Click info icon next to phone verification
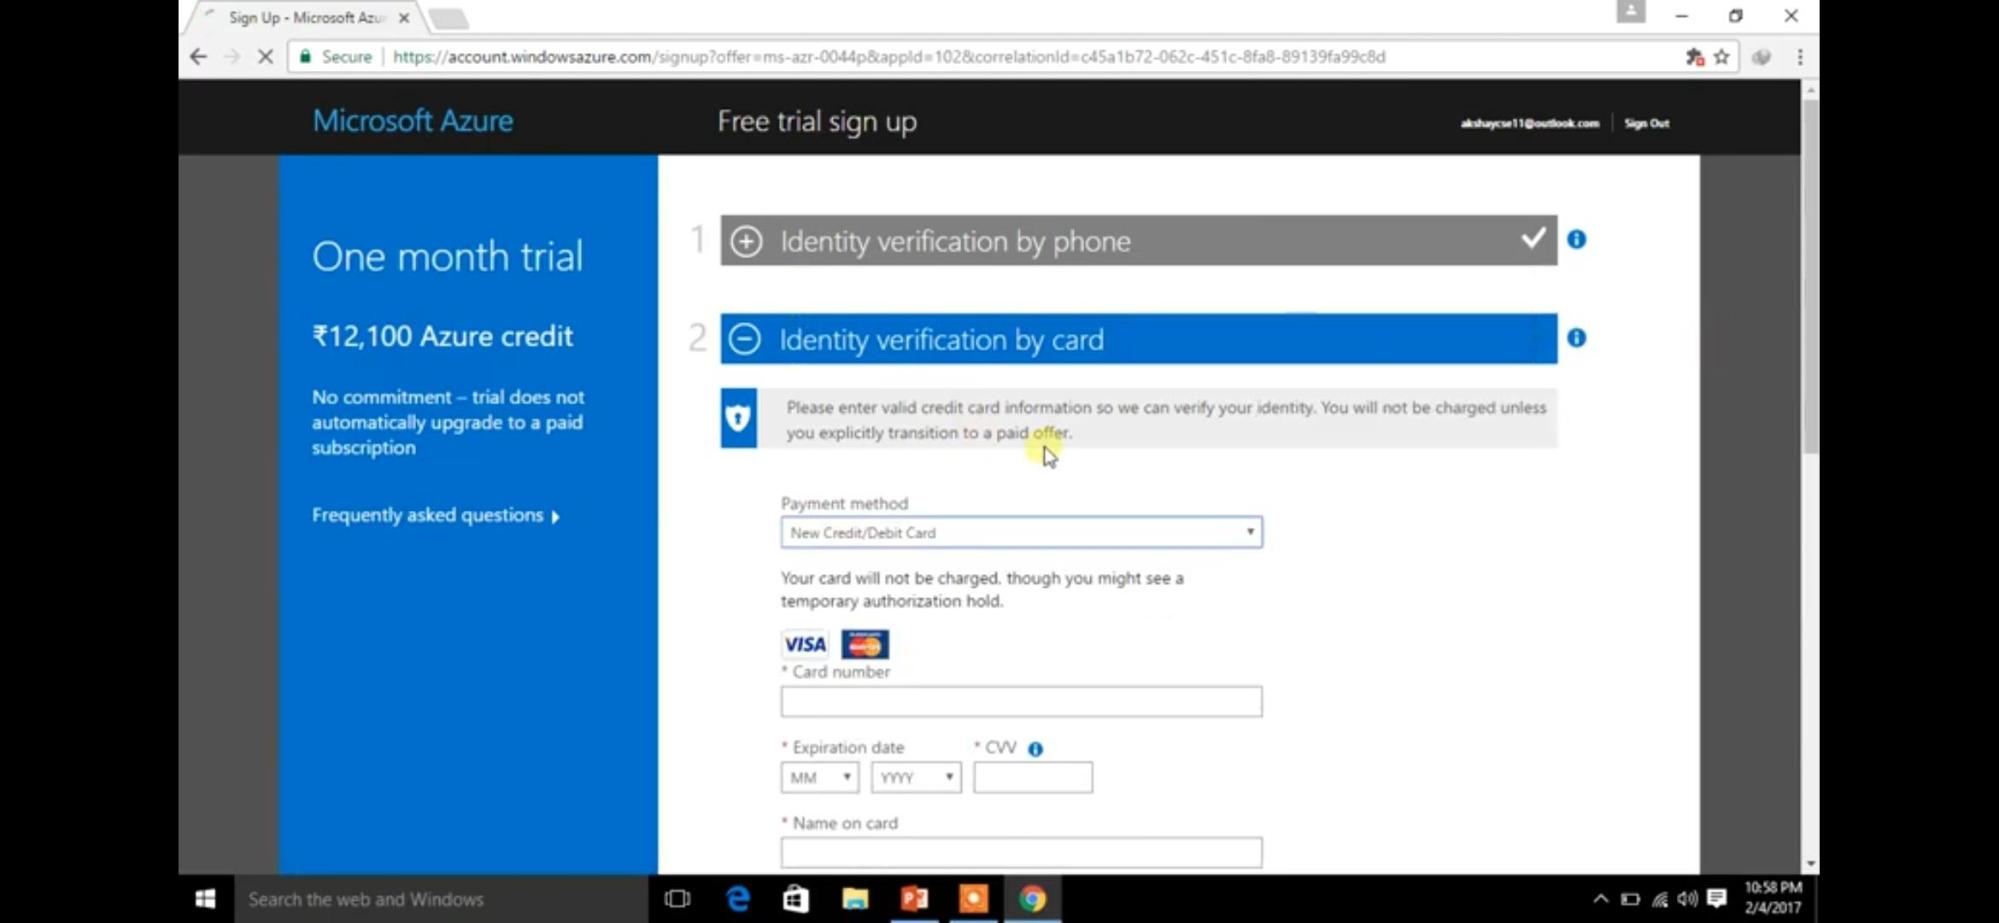The image size is (1999, 923). click(x=1577, y=239)
